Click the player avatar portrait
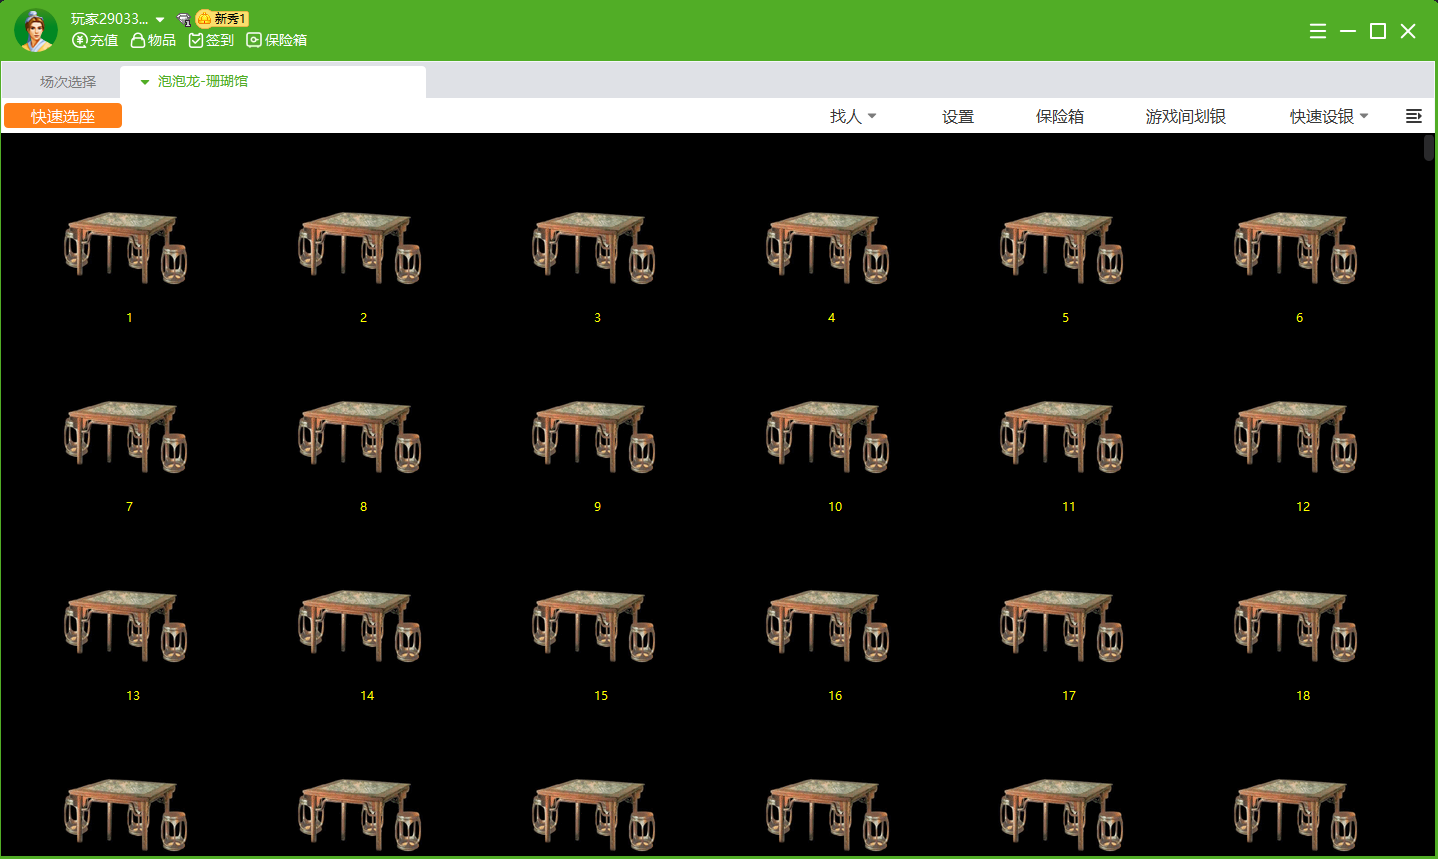This screenshot has height=859, width=1438. 36,30
